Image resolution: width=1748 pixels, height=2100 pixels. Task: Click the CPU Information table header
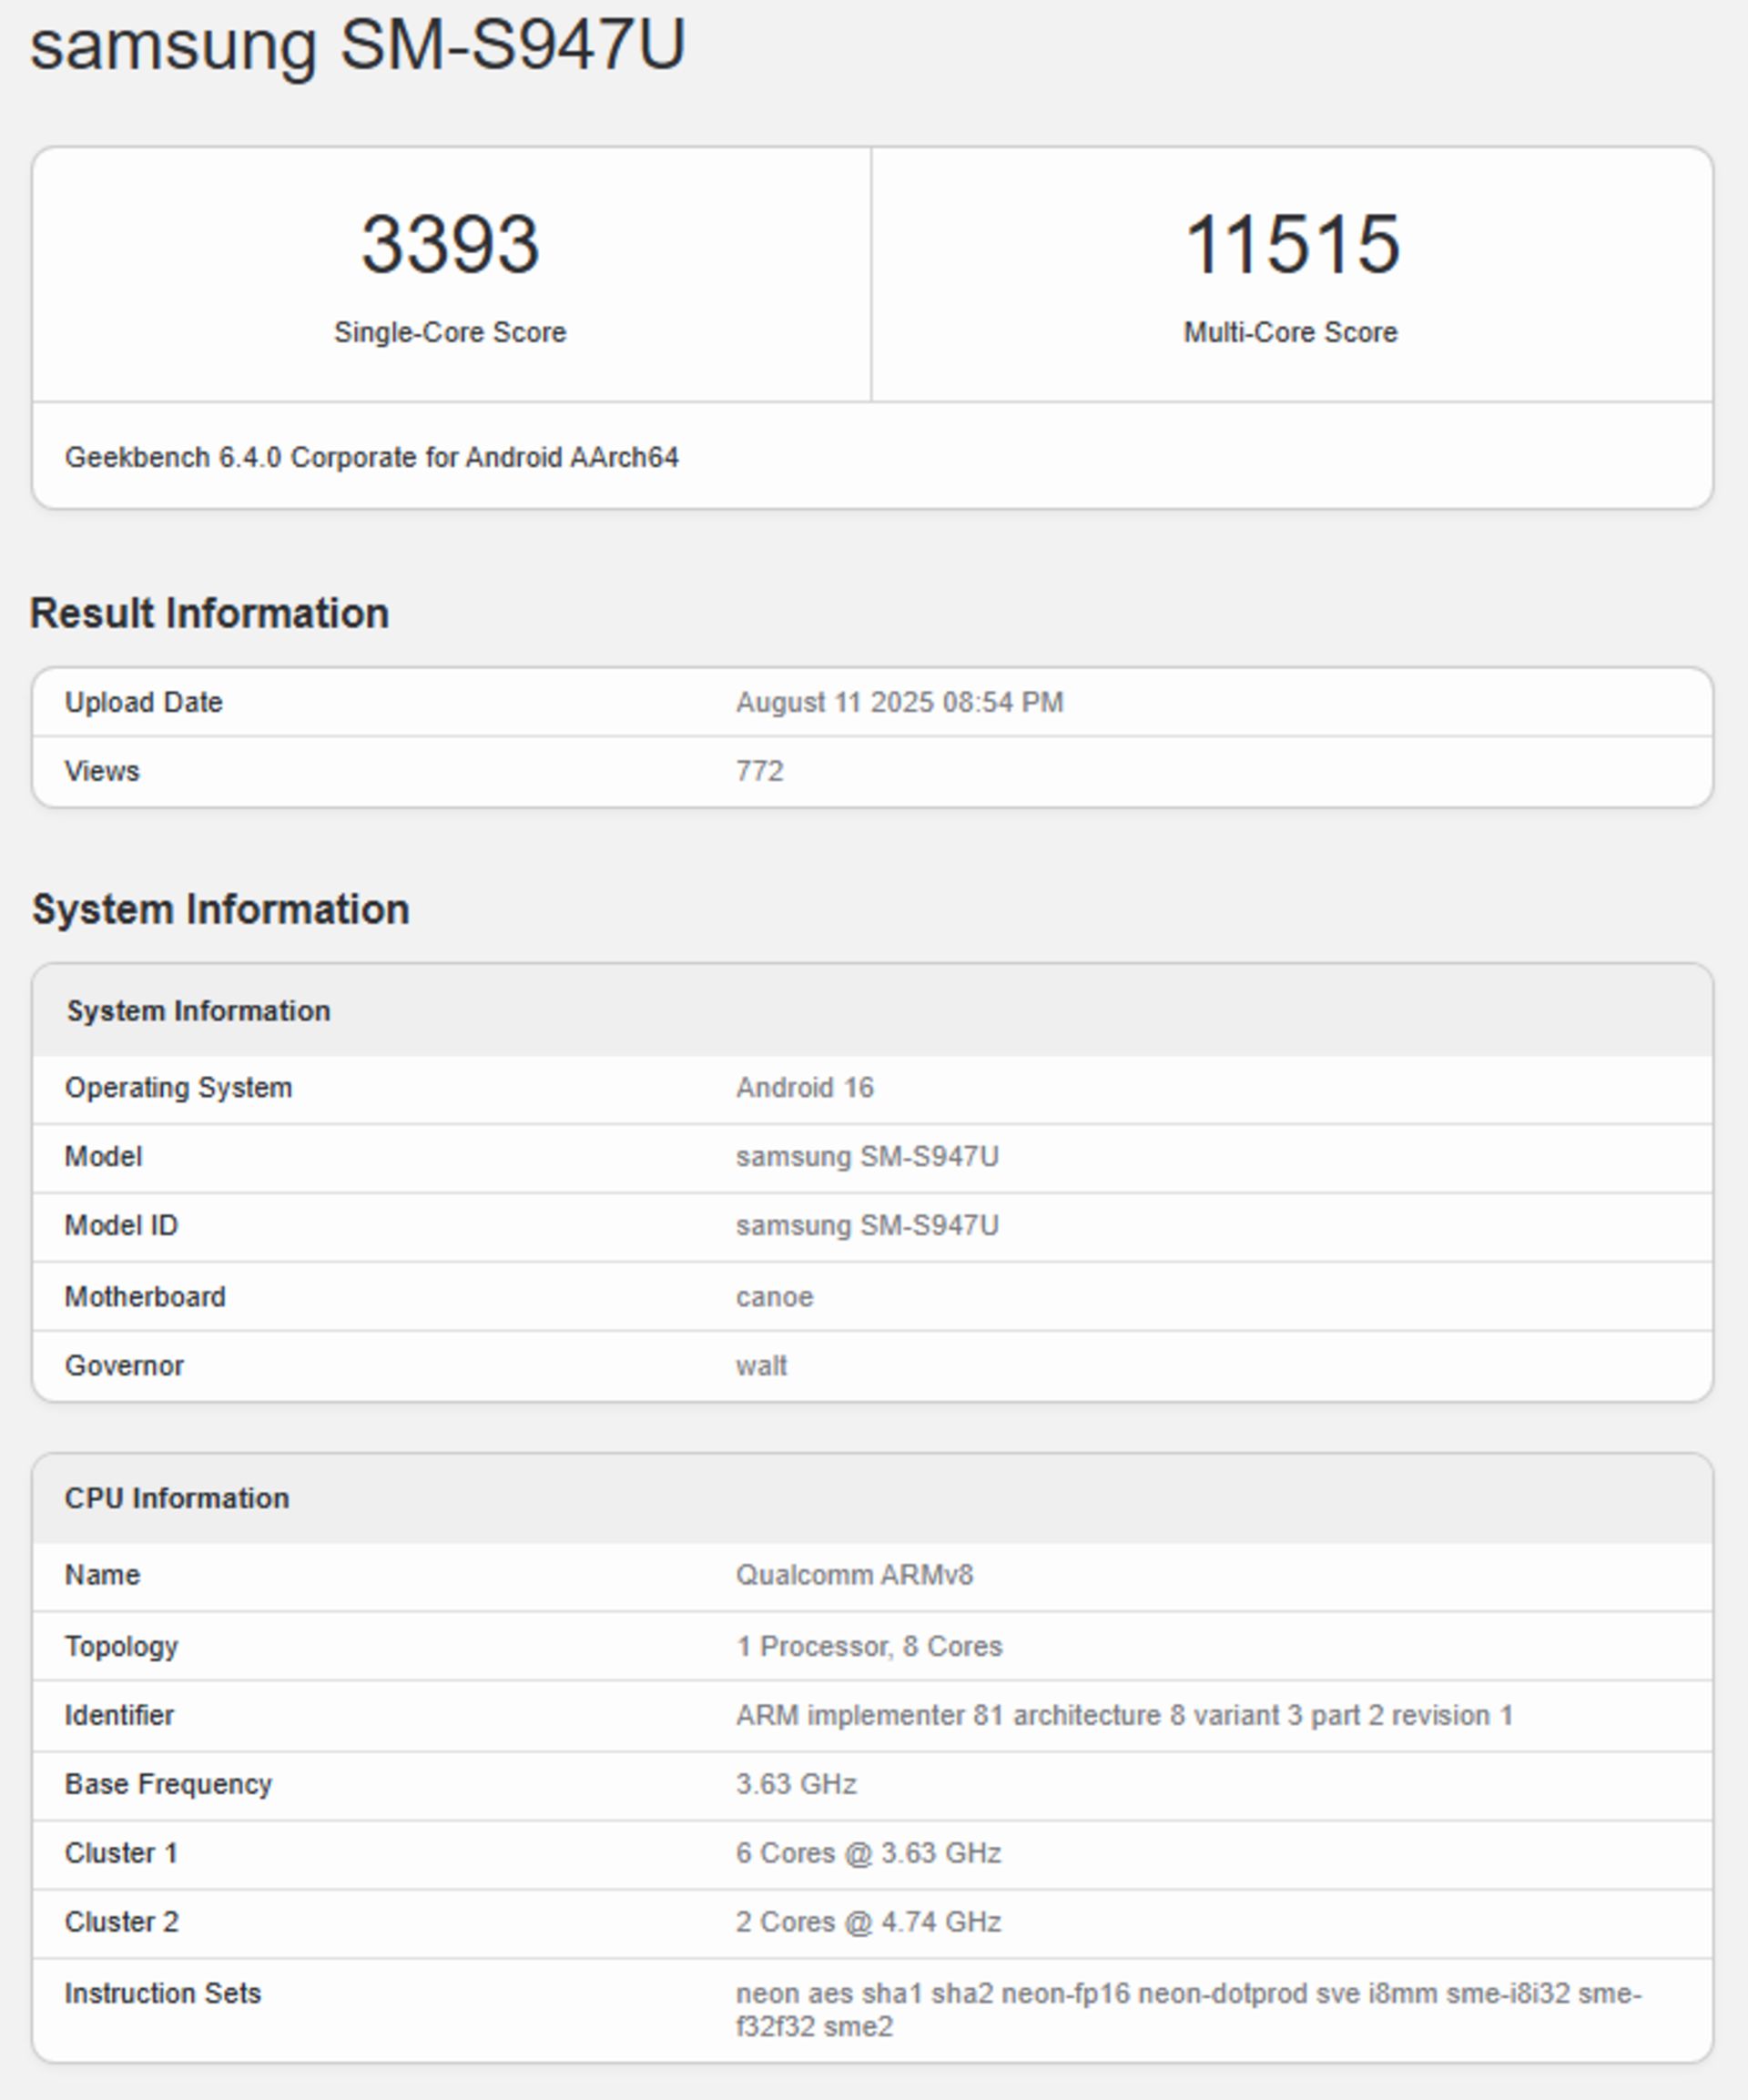click(x=177, y=1498)
